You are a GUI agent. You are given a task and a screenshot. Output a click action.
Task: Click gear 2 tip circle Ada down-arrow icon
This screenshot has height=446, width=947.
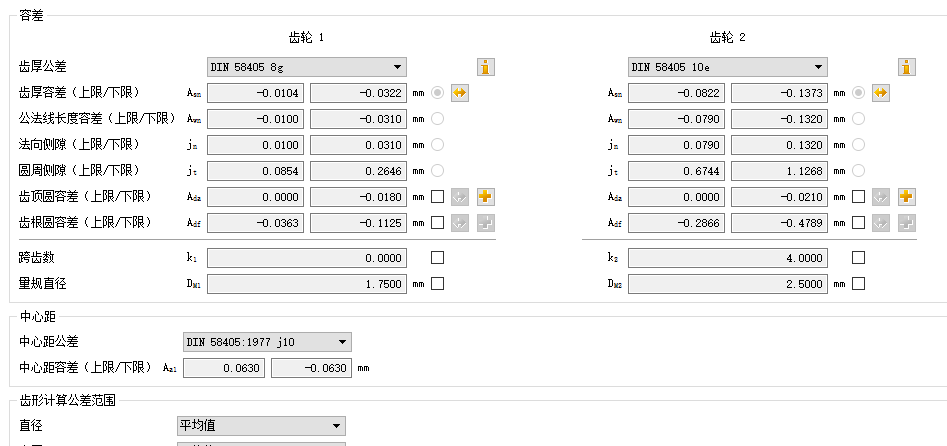881,197
